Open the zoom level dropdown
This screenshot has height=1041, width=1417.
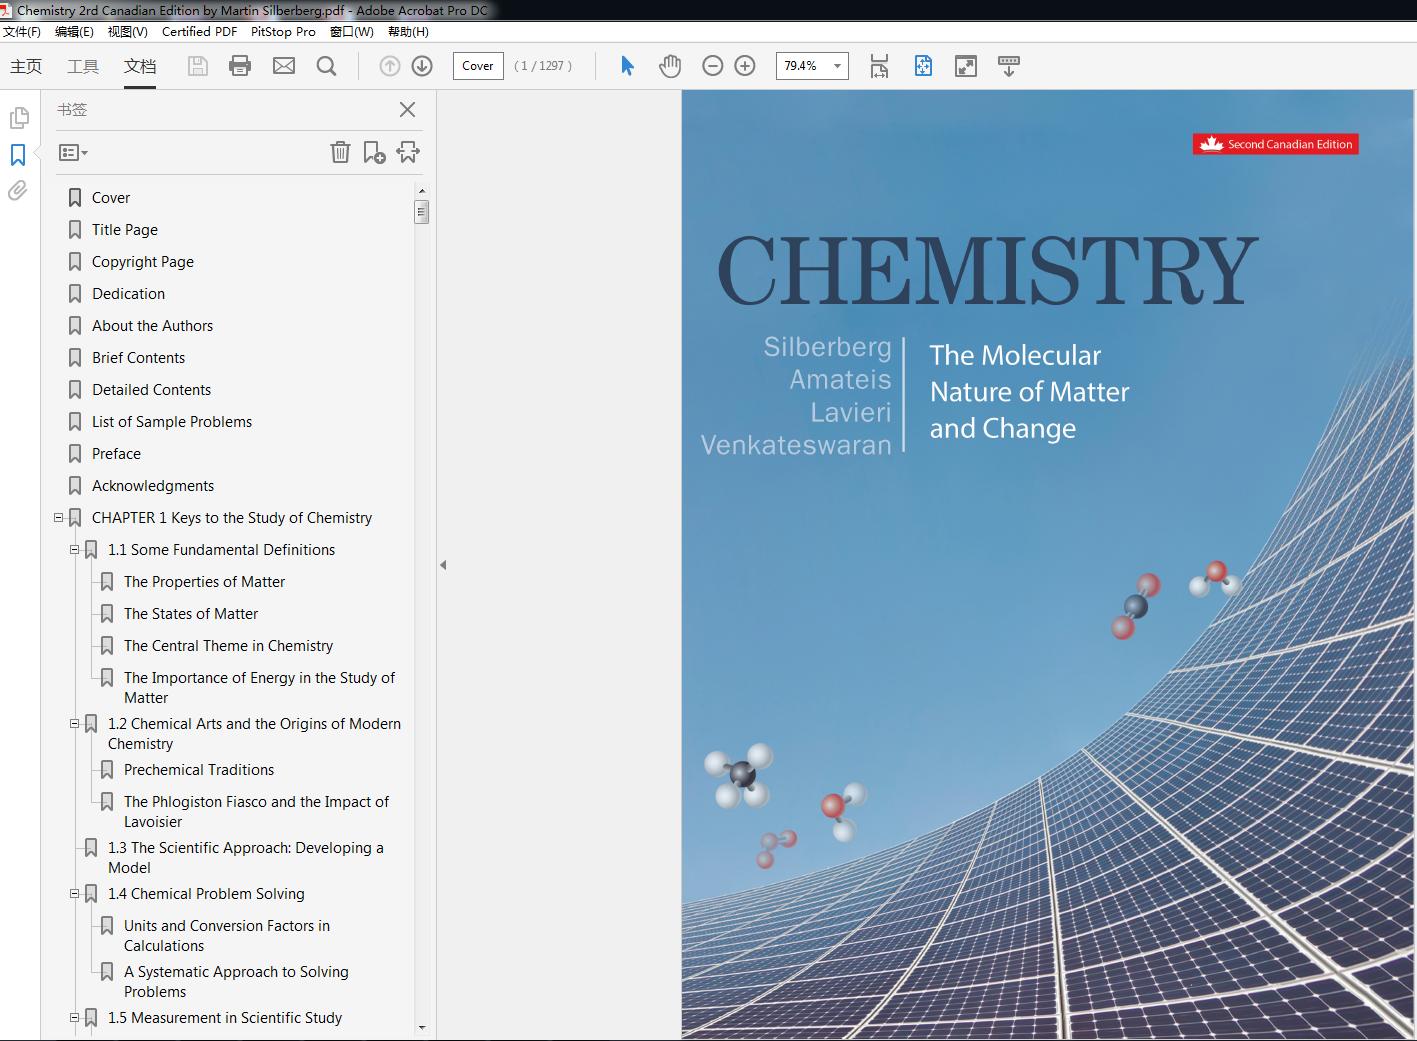pyautogui.click(x=837, y=66)
